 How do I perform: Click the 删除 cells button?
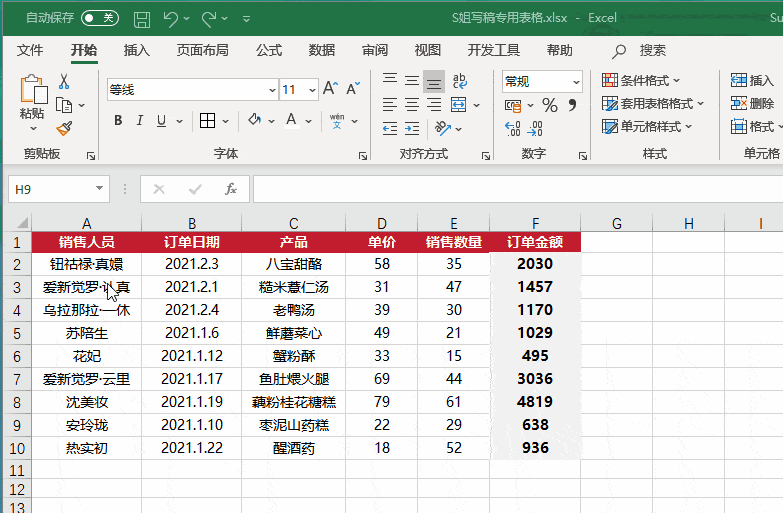click(x=752, y=103)
